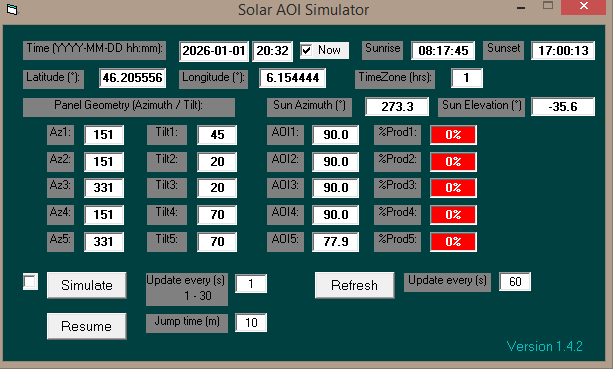Click the Jump time (m) label
Image resolution: width=613 pixels, height=369 pixels.
point(187,323)
